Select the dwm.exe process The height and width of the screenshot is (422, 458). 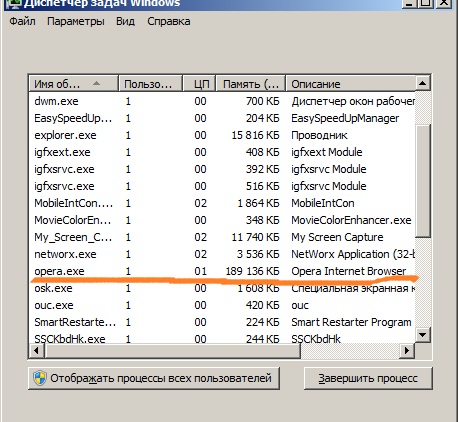point(222,101)
